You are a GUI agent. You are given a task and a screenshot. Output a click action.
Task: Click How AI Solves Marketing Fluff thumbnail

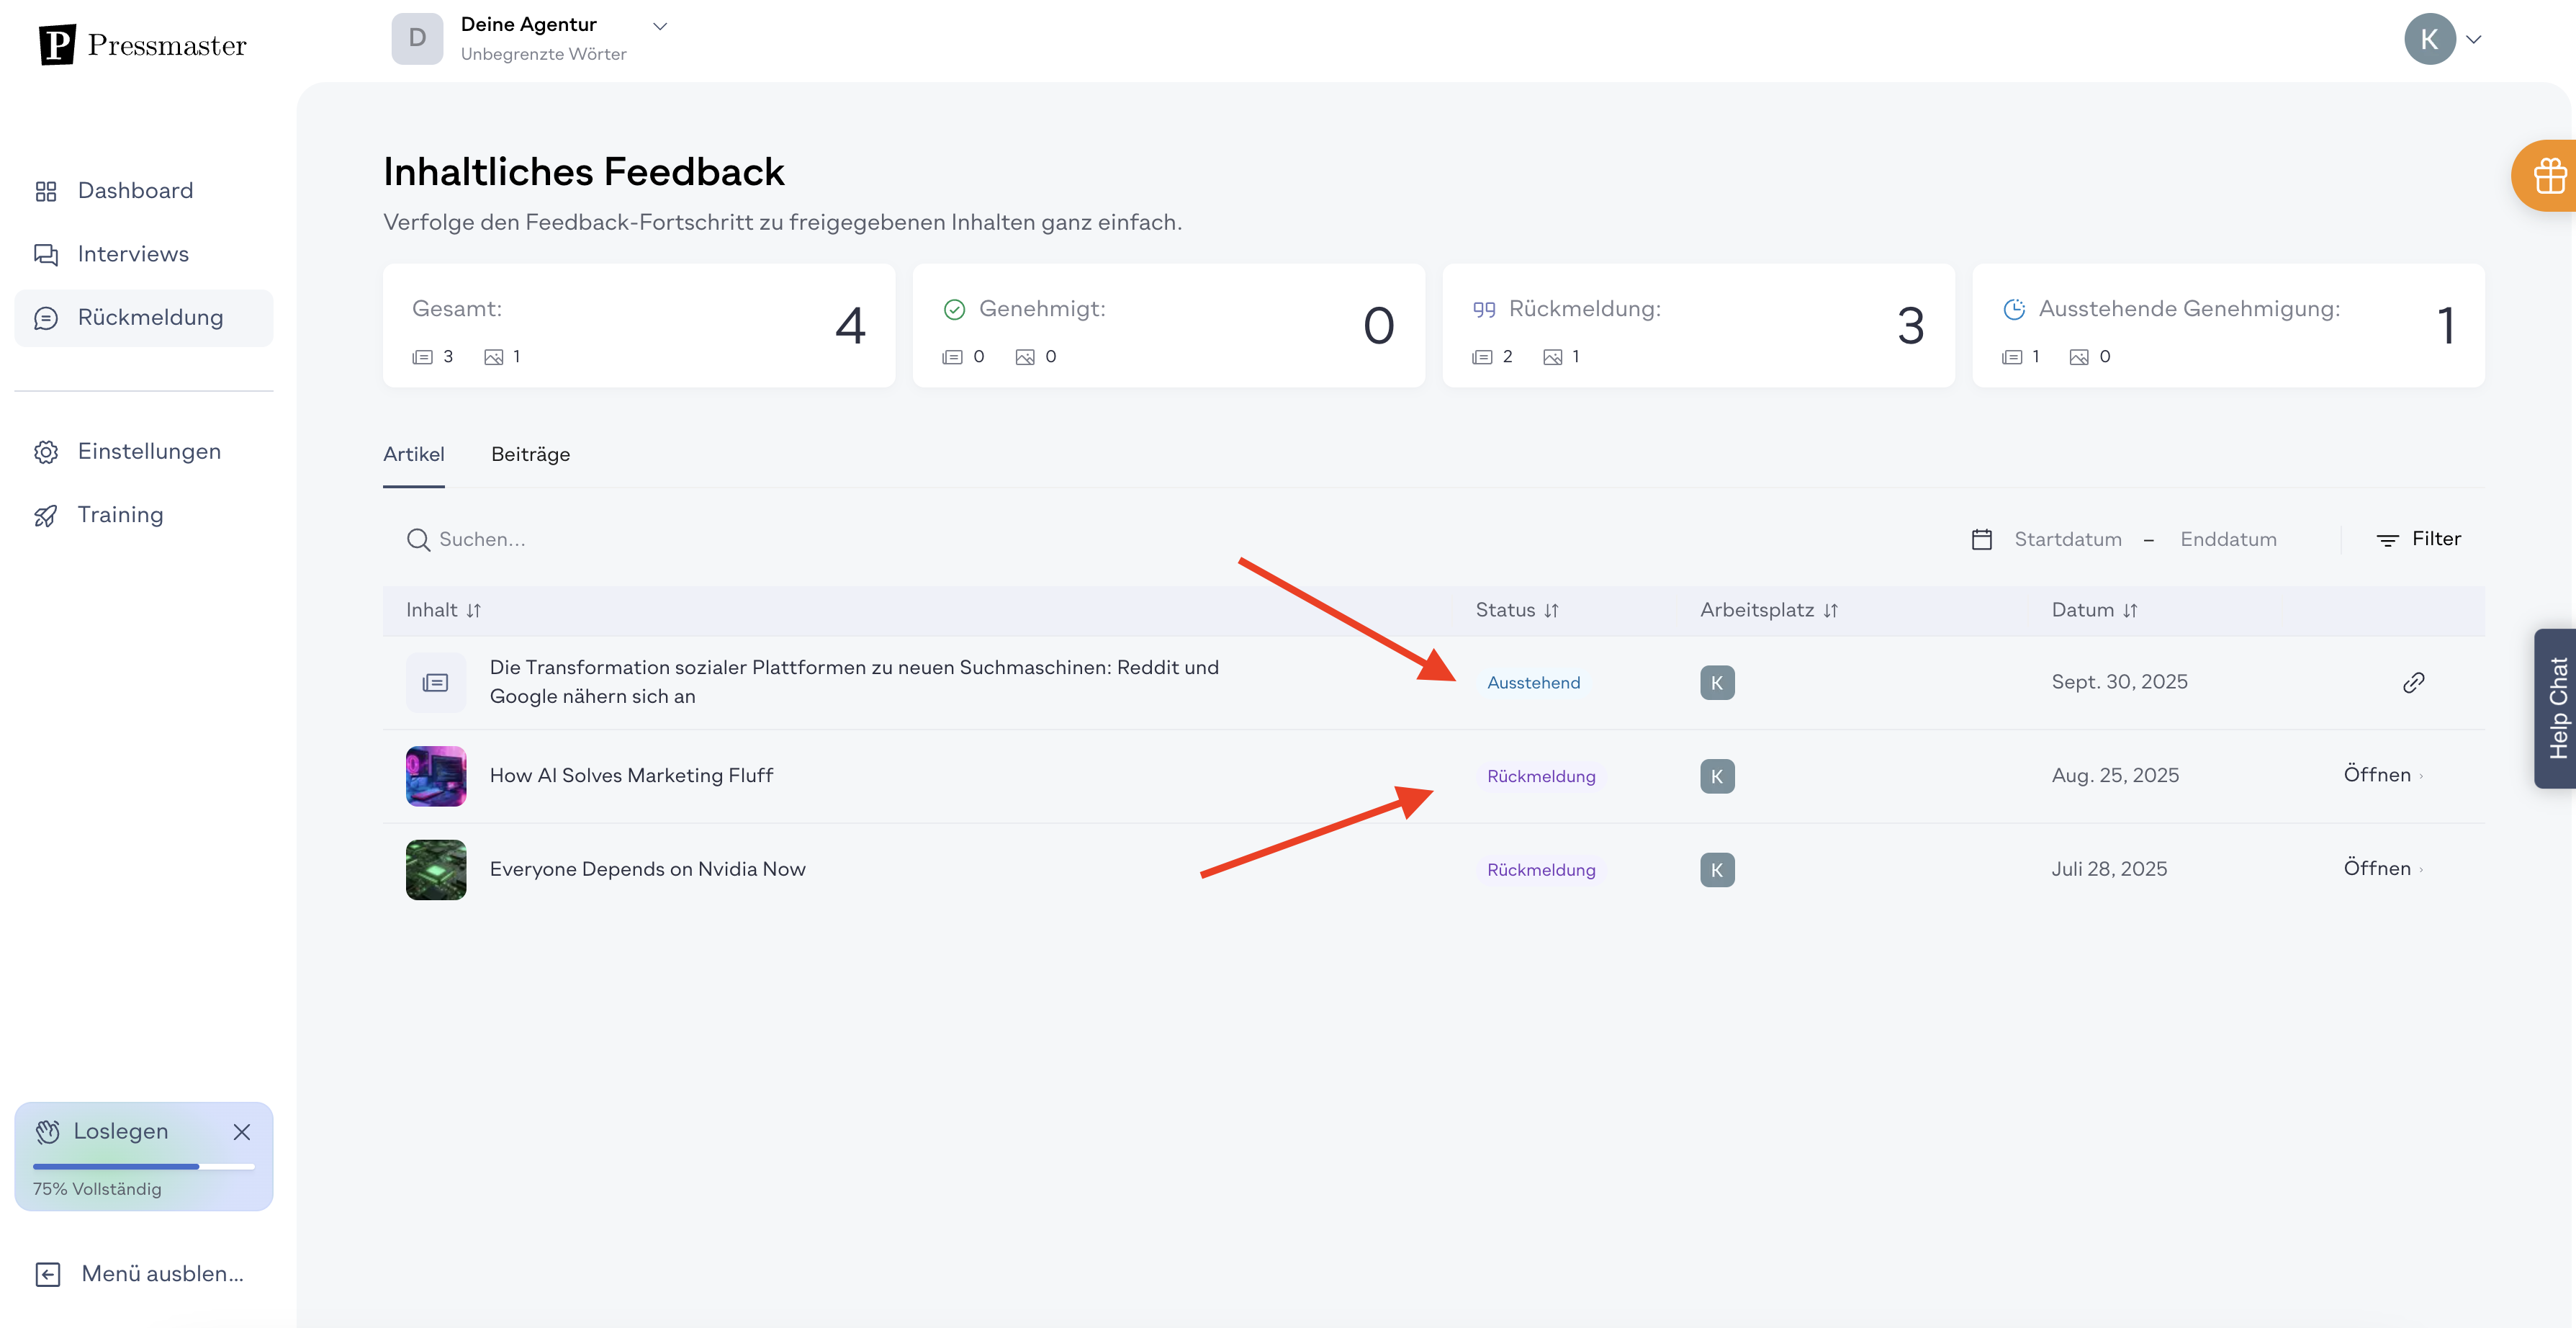(436, 776)
